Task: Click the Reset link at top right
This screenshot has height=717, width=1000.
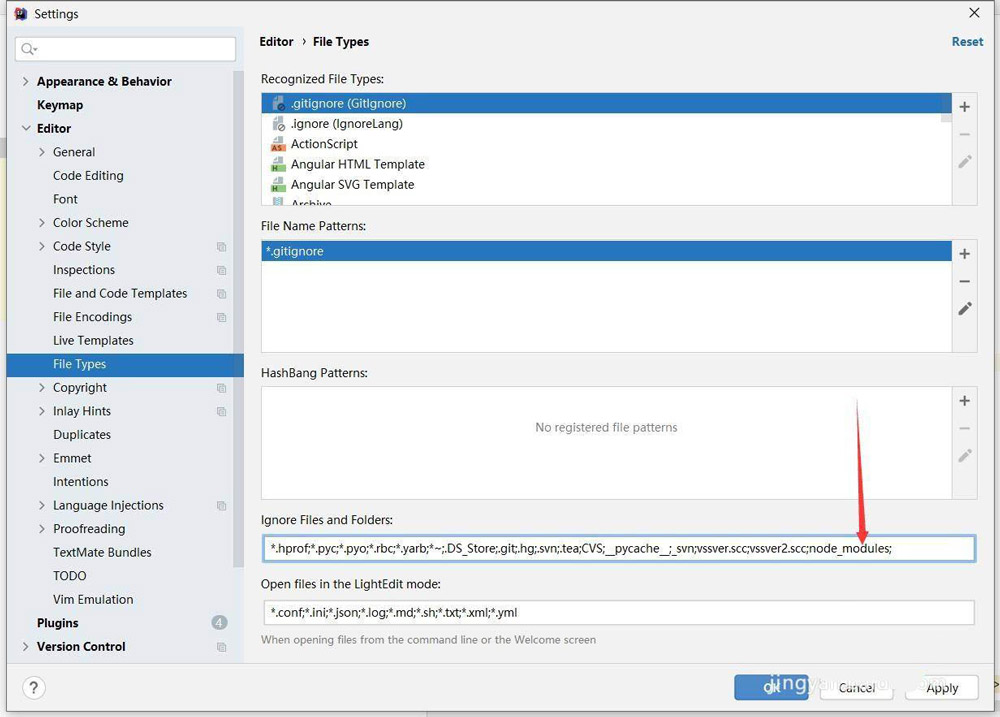Action: 966,41
